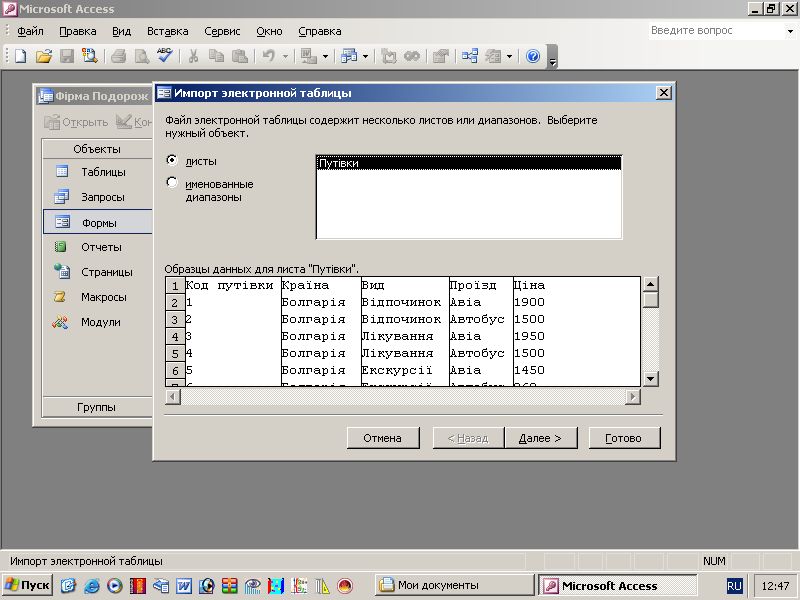The image size is (800, 600).
Task: Open the Правка menu
Action: tap(78, 31)
